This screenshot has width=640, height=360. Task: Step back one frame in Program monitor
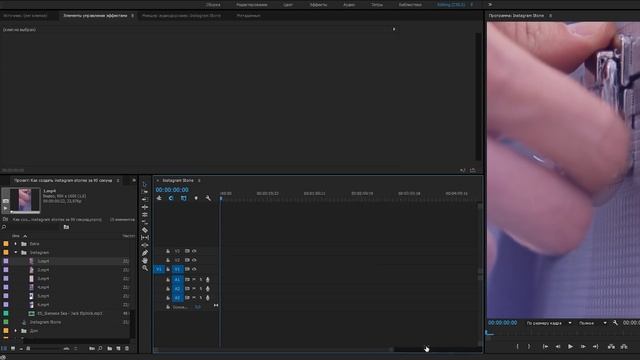558,347
